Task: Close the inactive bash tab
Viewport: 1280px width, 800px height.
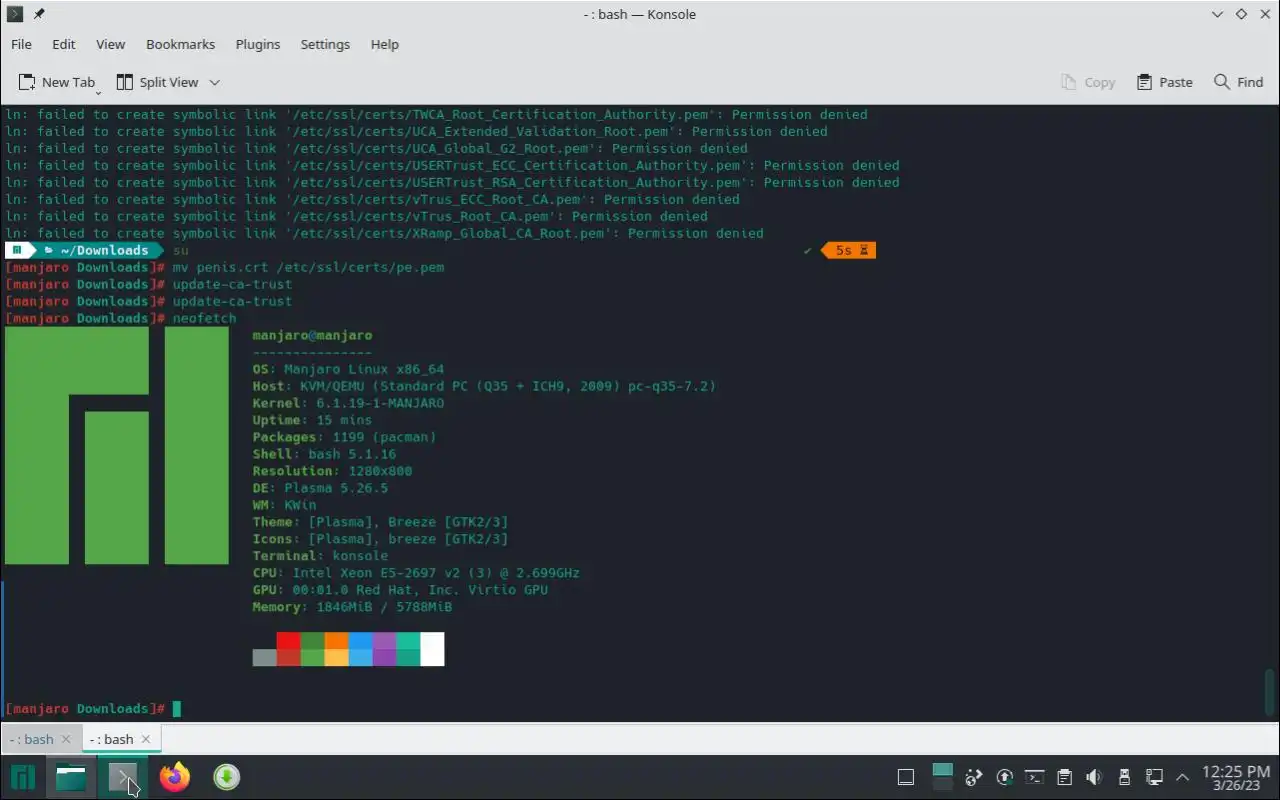Action: pyautogui.click(x=66, y=739)
